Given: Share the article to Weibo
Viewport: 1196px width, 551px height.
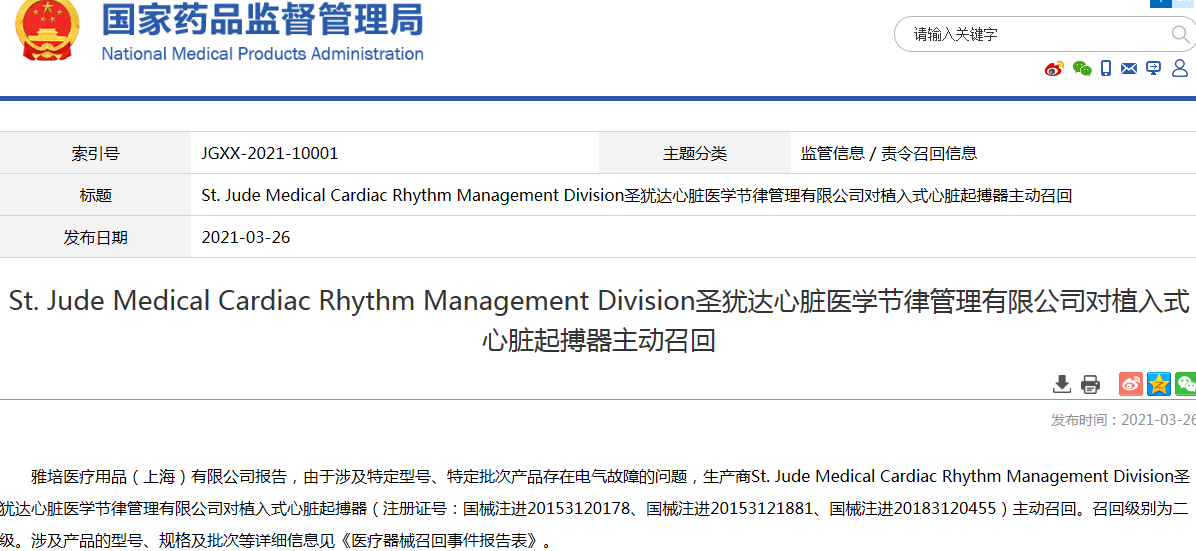Looking at the screenshot, I should pos(1131,384).
